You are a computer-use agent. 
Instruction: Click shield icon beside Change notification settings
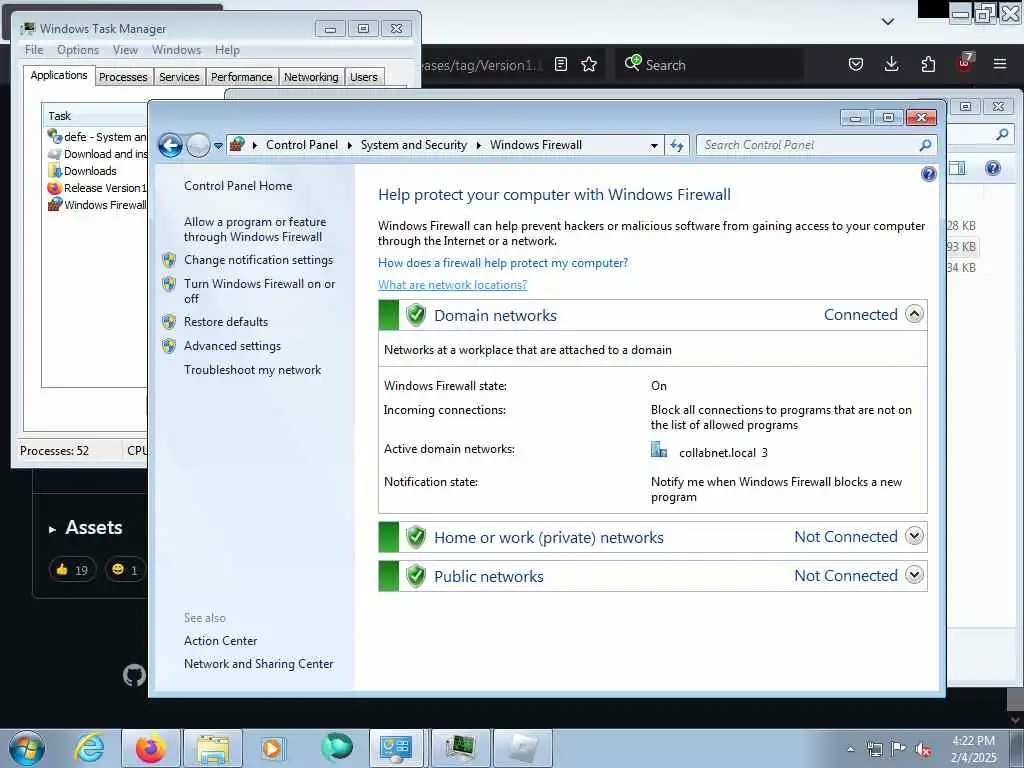click(169, 260)
